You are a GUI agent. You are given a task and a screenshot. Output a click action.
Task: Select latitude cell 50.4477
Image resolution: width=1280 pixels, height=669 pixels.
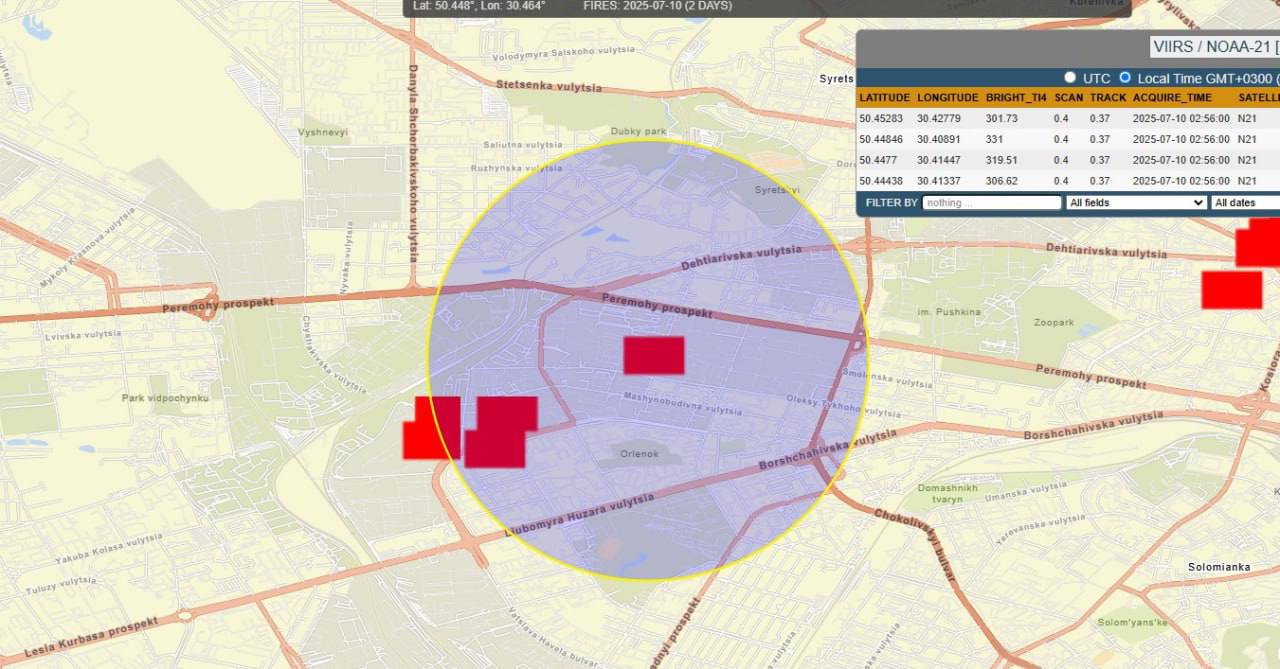[876, 160]
